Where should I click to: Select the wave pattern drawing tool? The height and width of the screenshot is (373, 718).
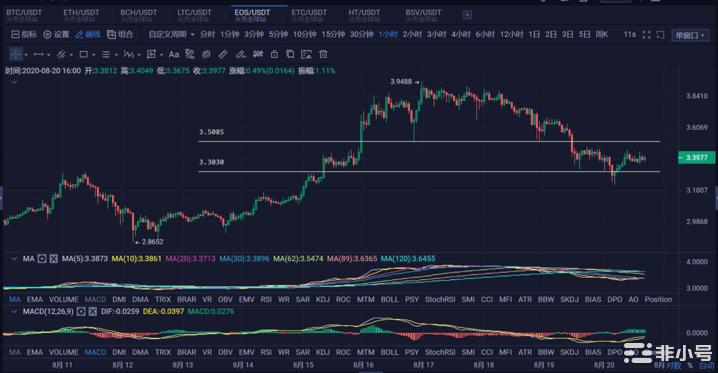[129, 54]
